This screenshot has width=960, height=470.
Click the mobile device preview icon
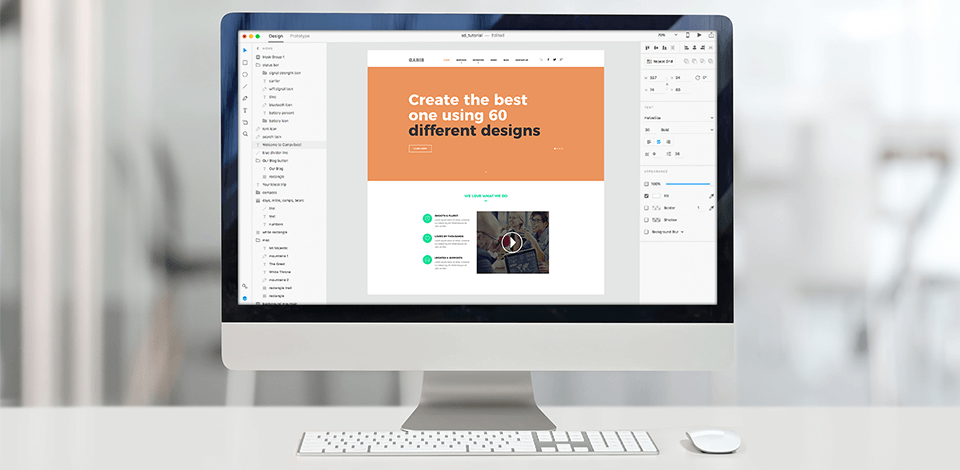tap(688, 35)
